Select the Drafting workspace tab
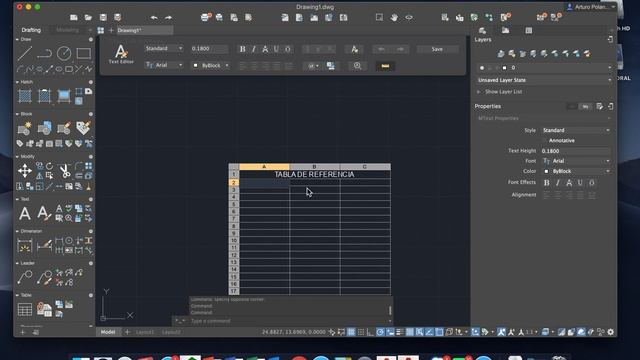The width and height of the screenshot is (640, 360). [x=31, y=30]
